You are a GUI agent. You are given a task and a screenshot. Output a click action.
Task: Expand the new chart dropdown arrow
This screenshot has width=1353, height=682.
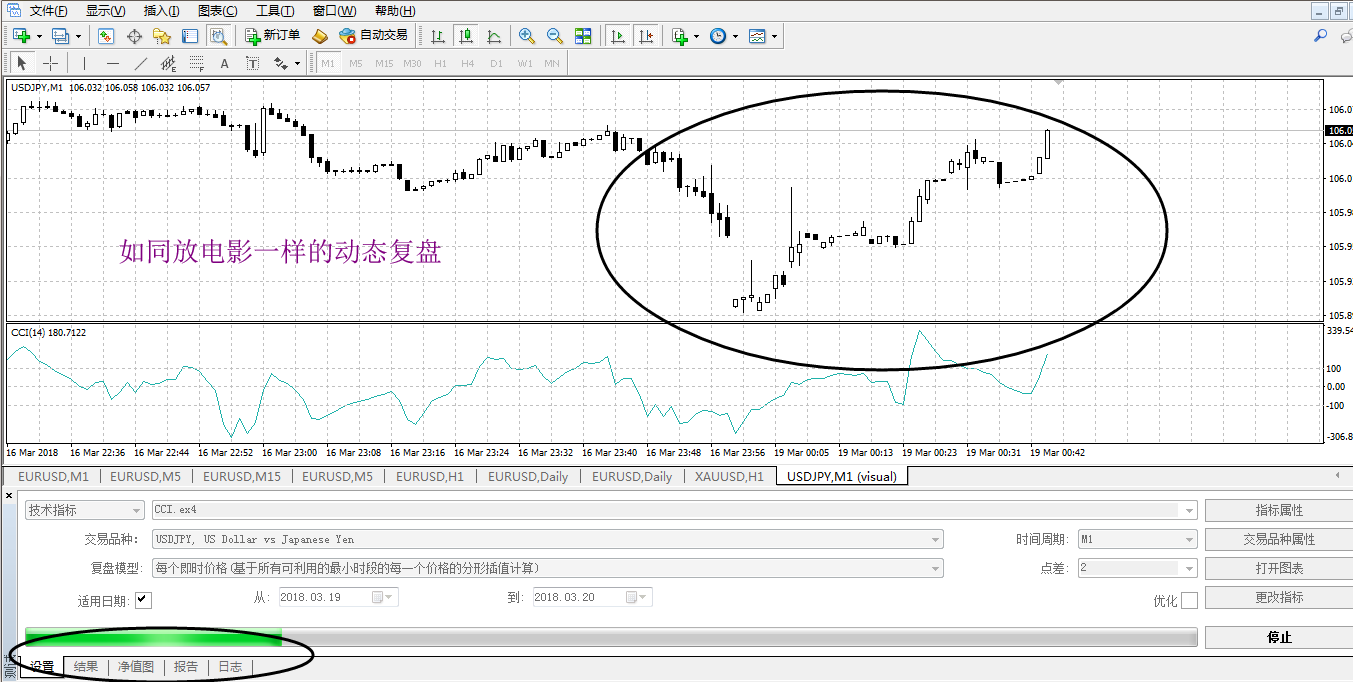point(39,36)
